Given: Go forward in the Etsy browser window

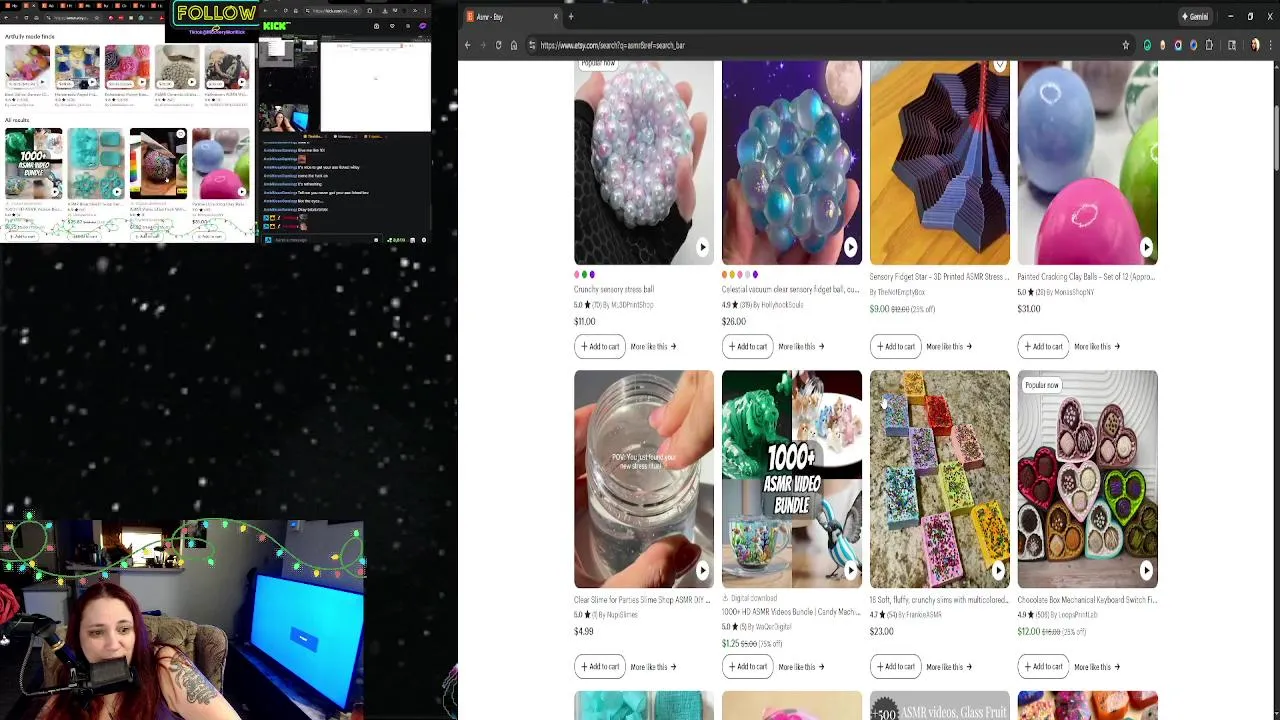Looking at the screenshot, I should tap(483, 45).
